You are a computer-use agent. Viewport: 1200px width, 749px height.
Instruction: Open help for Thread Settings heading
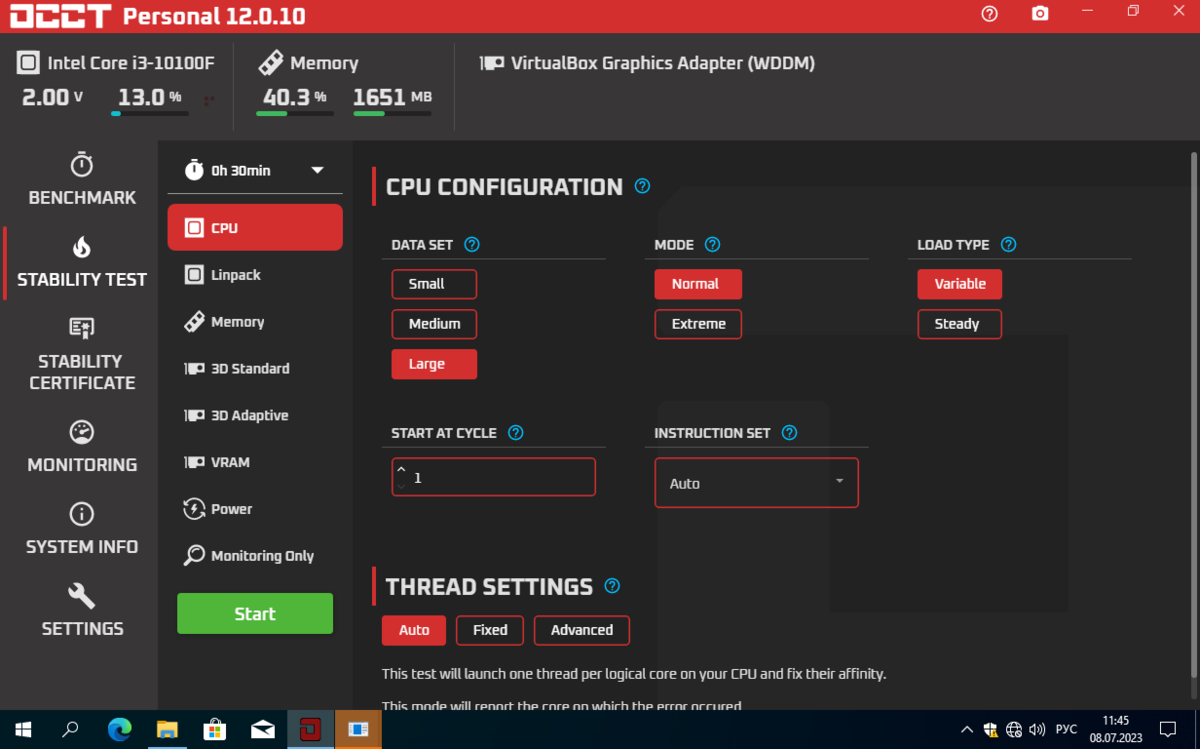pos(612,586)
